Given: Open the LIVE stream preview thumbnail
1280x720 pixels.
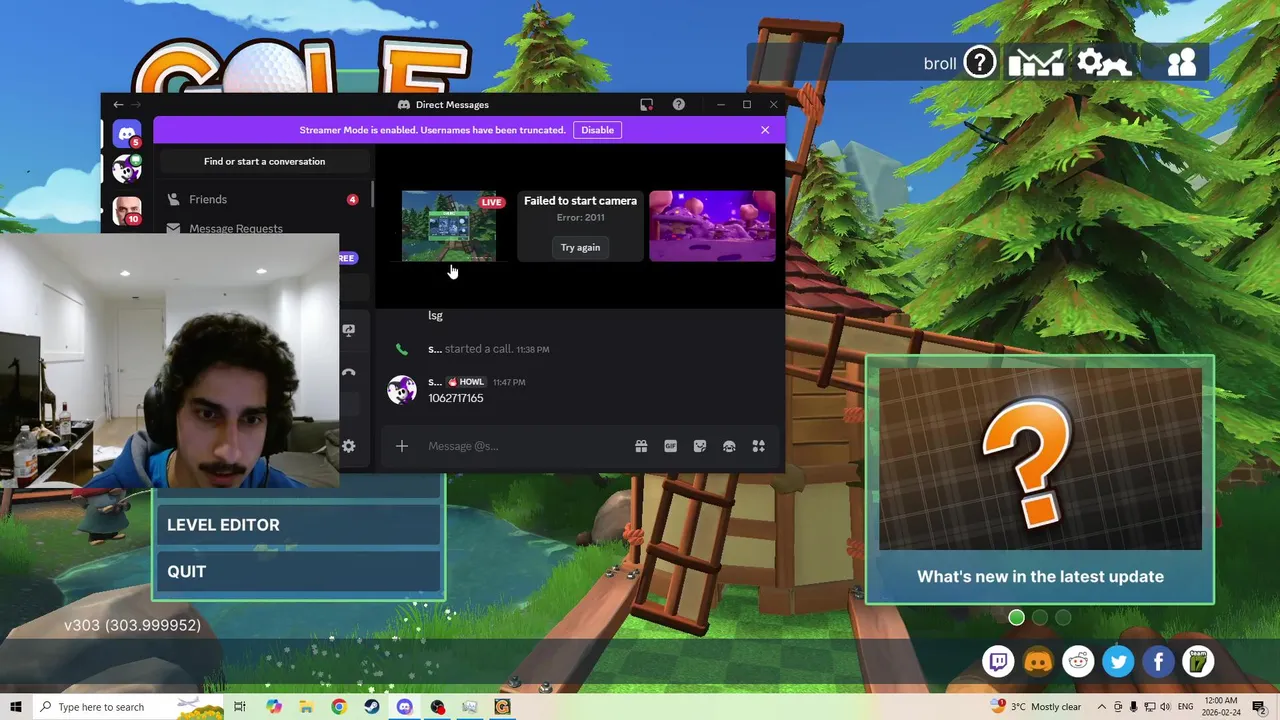Looking at the screenshot, I should click(449, 226).
